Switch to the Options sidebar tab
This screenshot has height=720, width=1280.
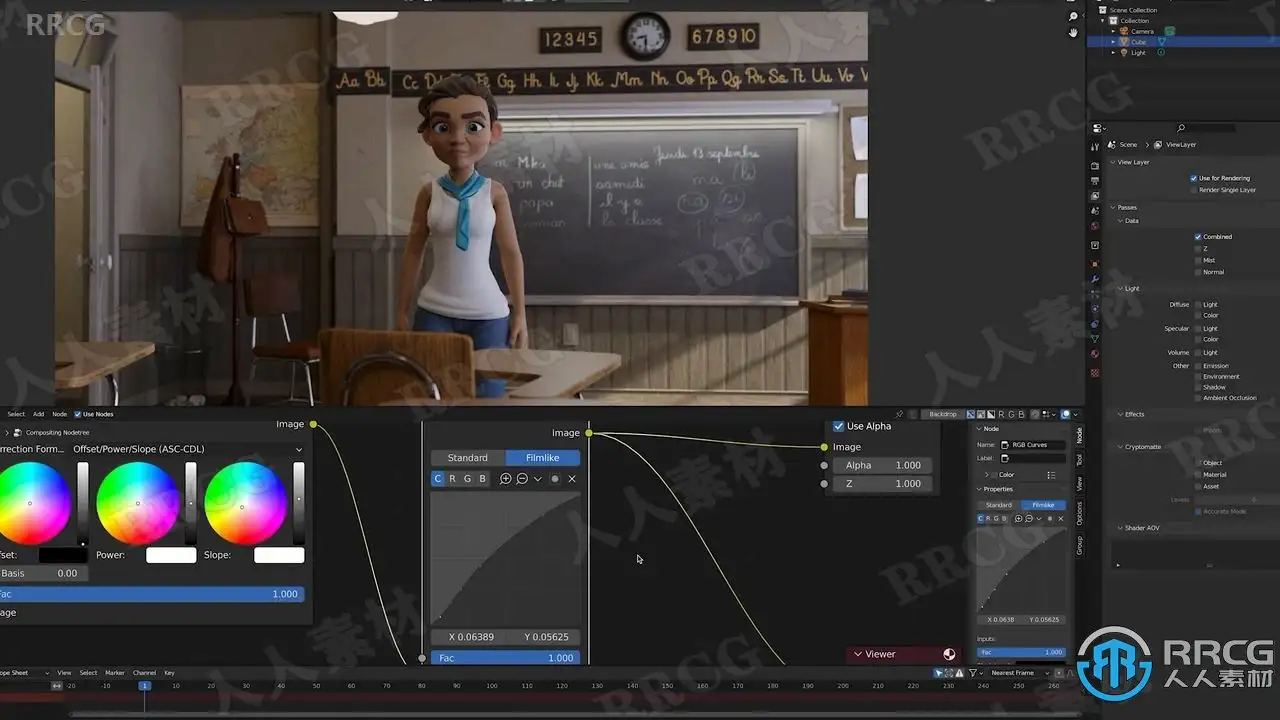1079,513
